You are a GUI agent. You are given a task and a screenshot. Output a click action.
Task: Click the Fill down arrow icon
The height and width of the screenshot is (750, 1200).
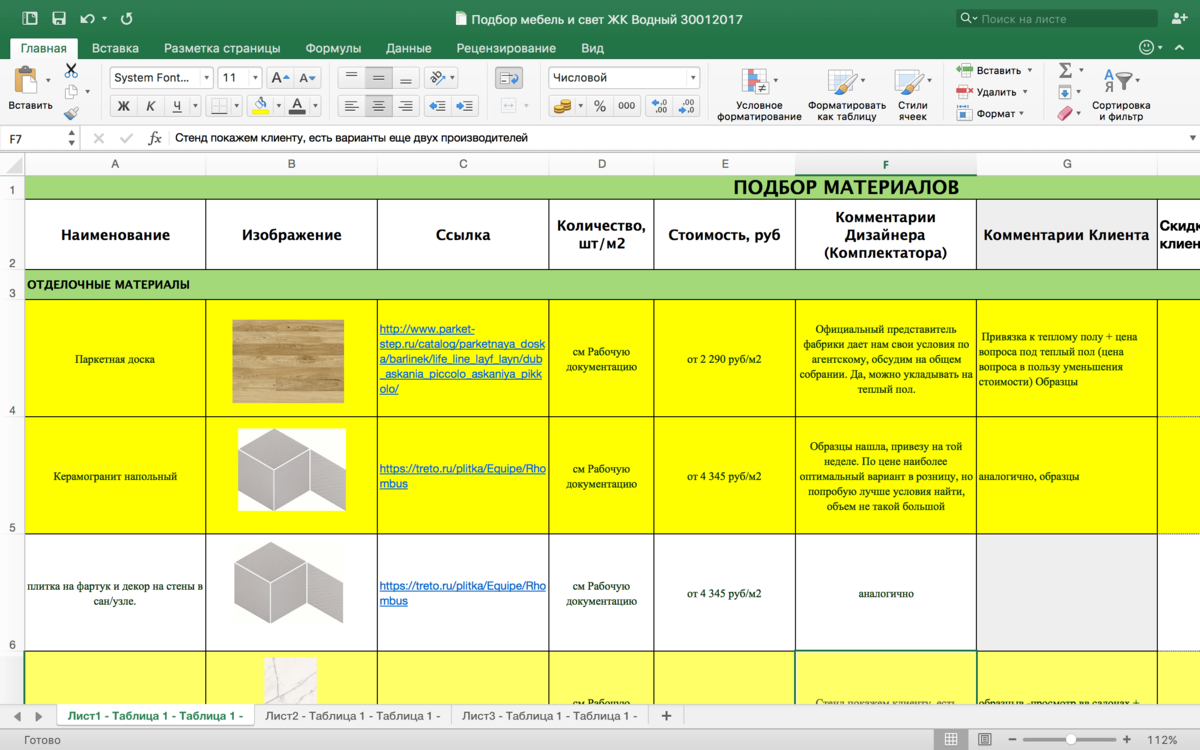coord(1065,92)
